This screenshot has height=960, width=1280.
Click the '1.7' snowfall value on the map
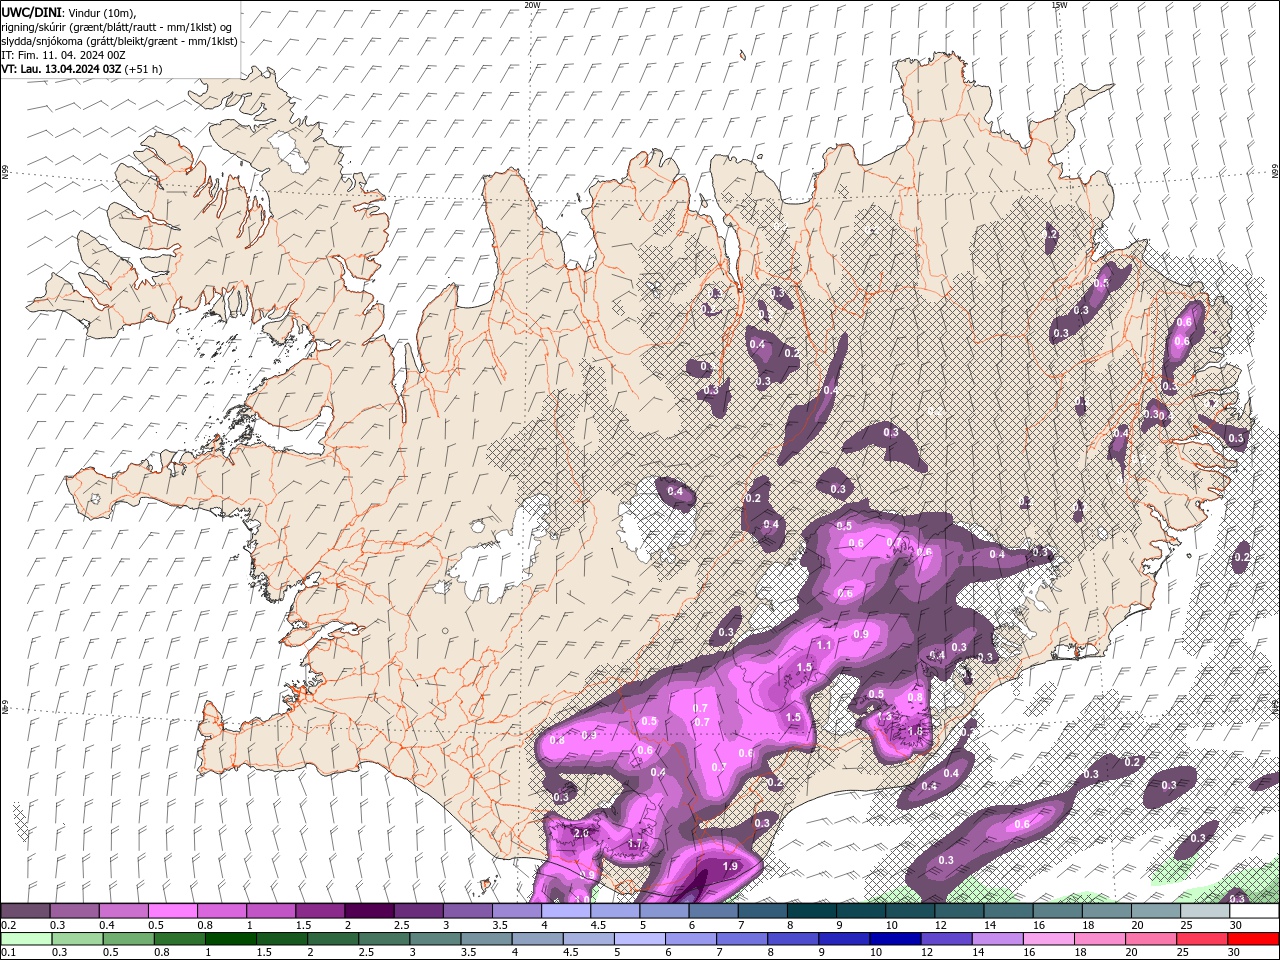pos(635,845)
